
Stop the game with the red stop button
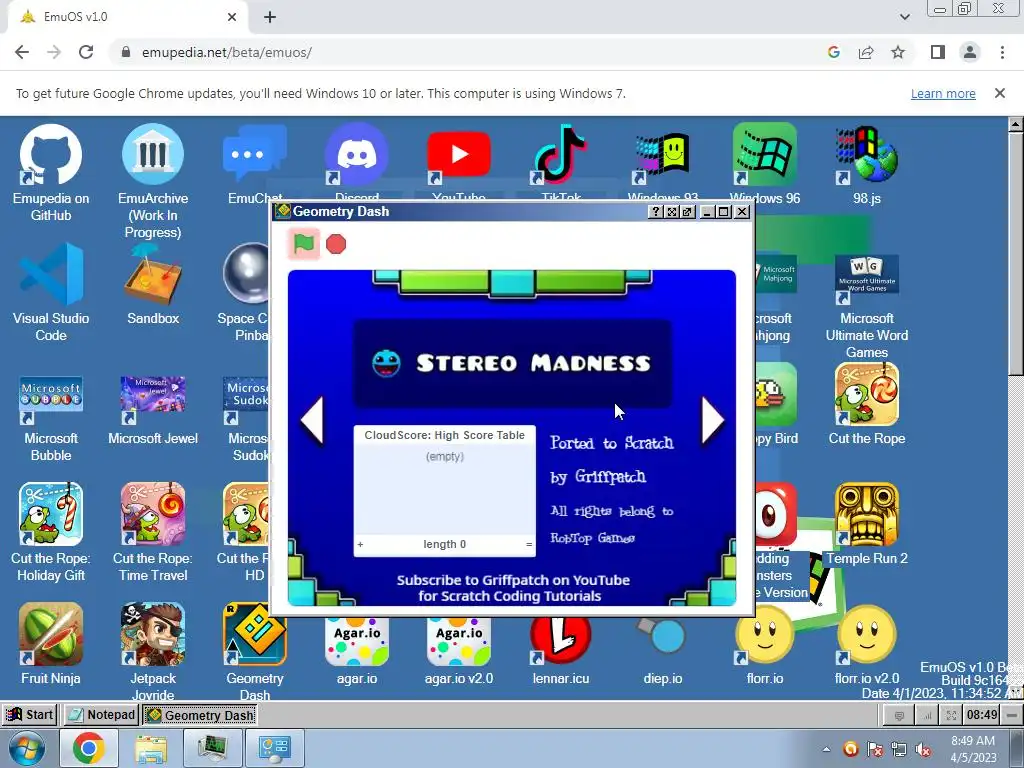(336, 244)
